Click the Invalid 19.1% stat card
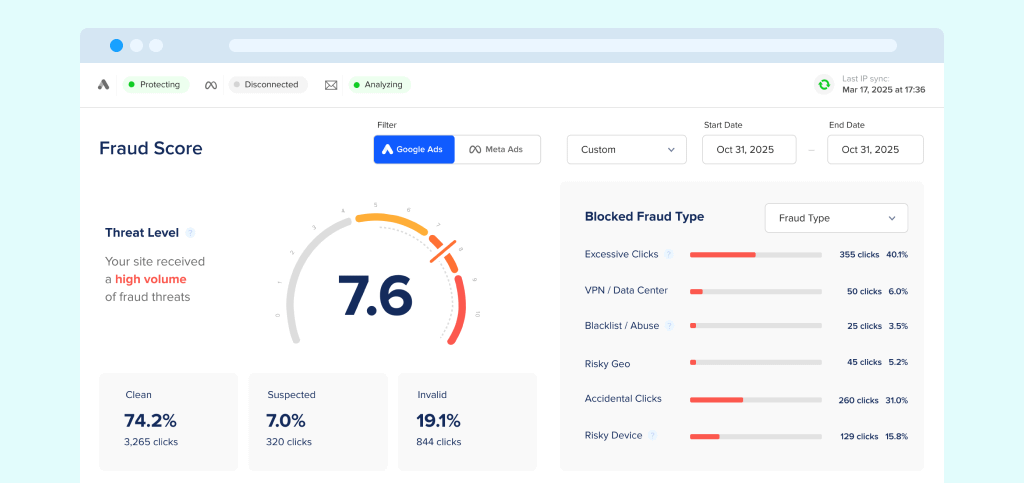Viewport: 1024px width, 483px height. click(467, 421)
